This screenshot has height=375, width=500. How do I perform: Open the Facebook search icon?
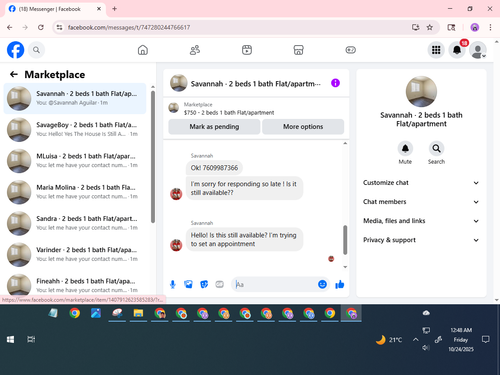click(36, 50)
